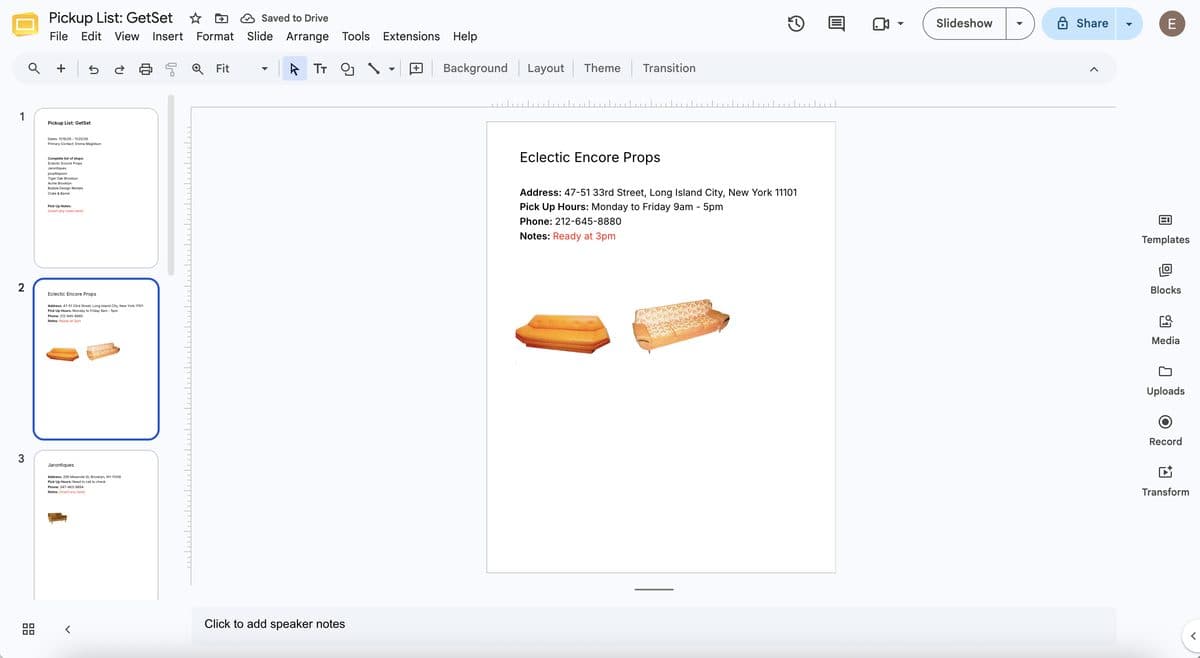Click the redo arrow
1200x658 pixels.
119,68
